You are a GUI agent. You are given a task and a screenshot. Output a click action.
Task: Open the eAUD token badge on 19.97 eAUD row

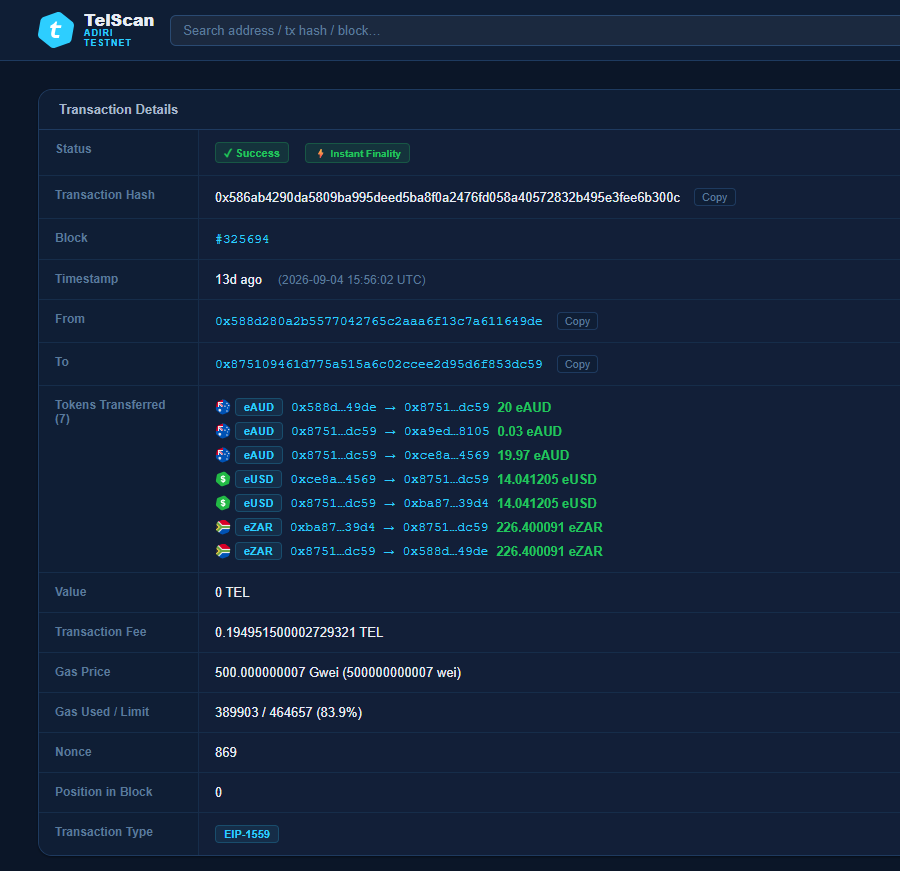(x=258, y=455)
